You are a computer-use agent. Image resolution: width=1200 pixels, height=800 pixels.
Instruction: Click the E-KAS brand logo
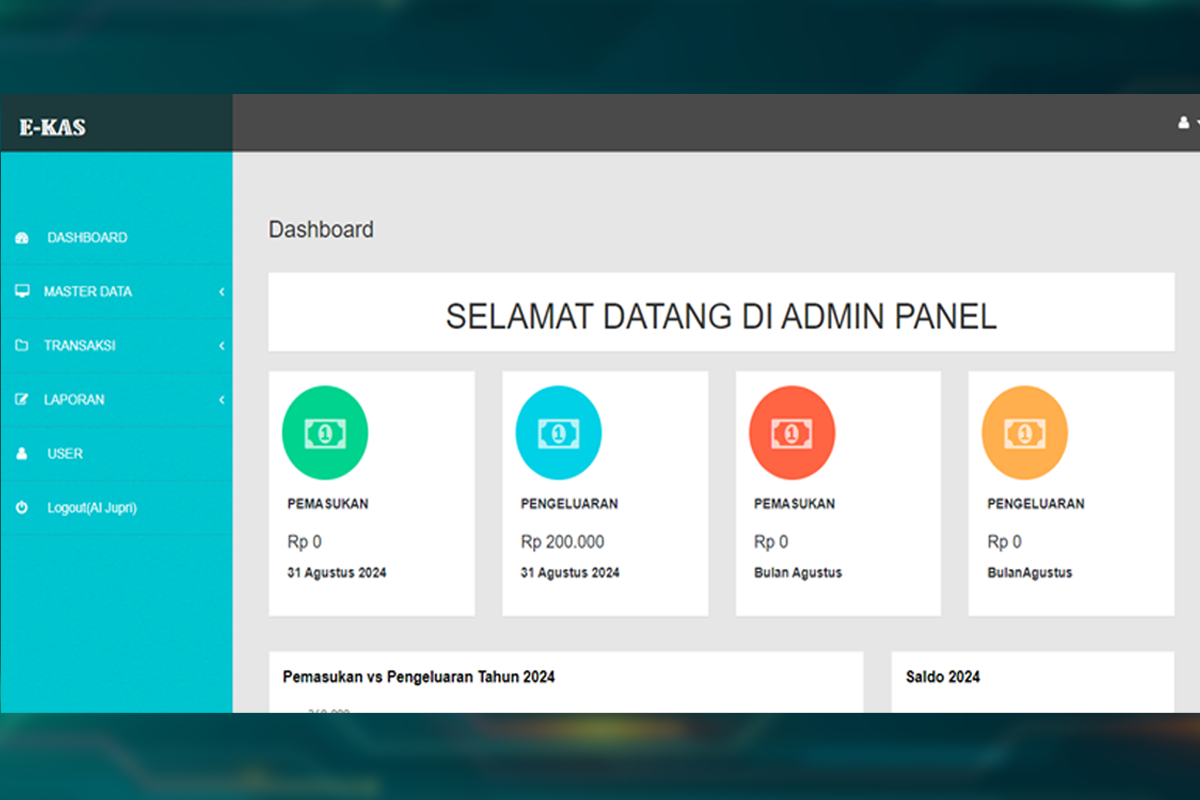pyautogui.click(x=52, y=127)
